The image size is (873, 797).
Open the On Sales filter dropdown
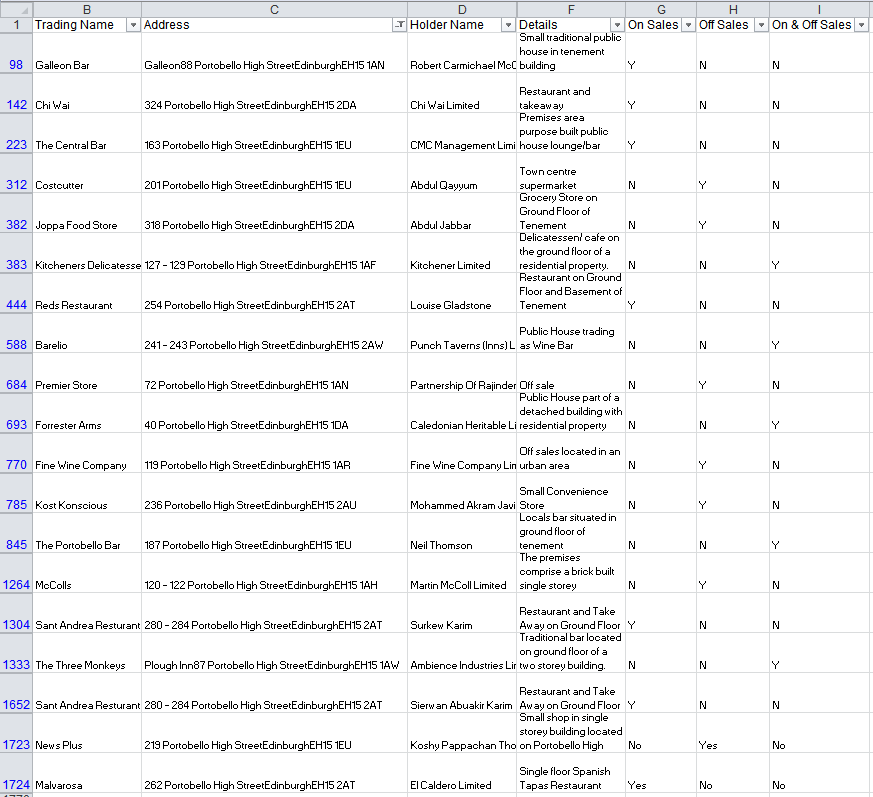point(688,25)
